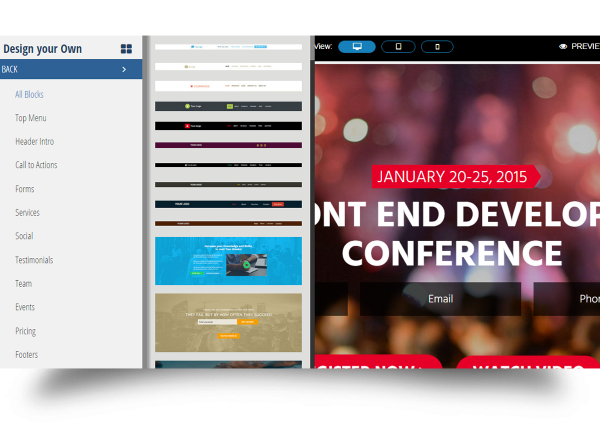
Task: Open the Team category
Action: coord(23,284)
